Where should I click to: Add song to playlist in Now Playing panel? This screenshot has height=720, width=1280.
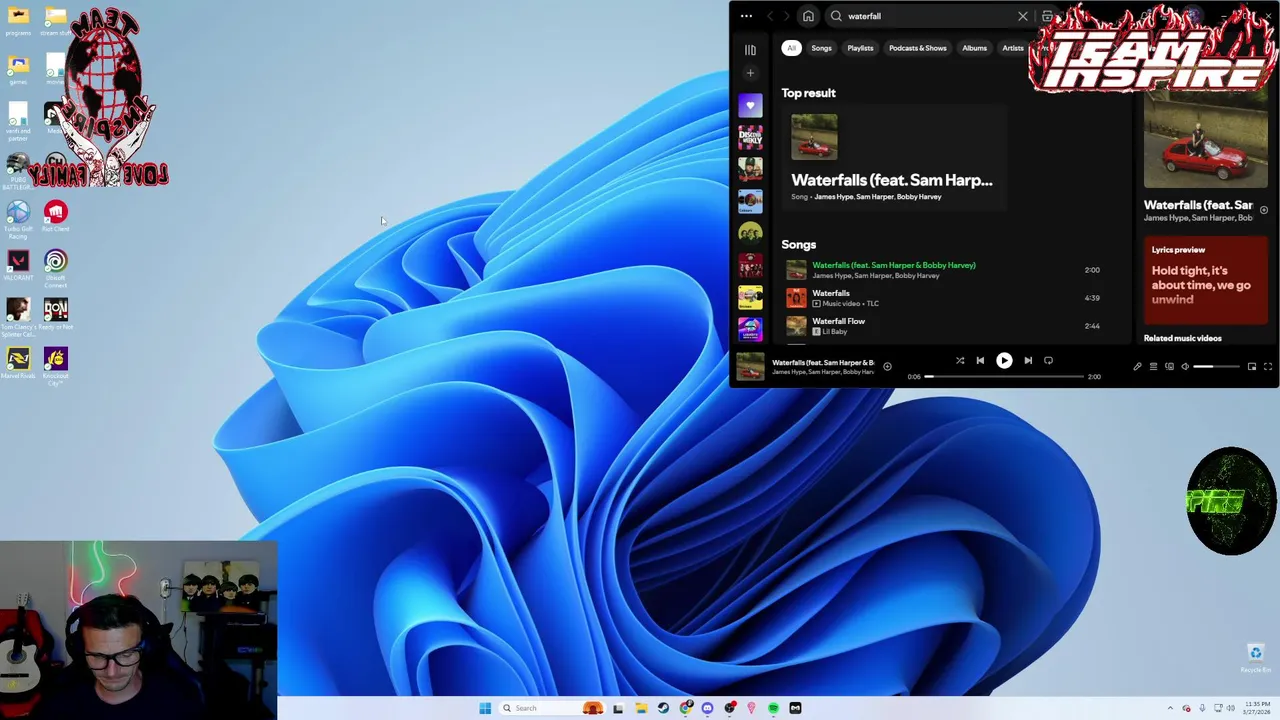(x=1263, y=210)
